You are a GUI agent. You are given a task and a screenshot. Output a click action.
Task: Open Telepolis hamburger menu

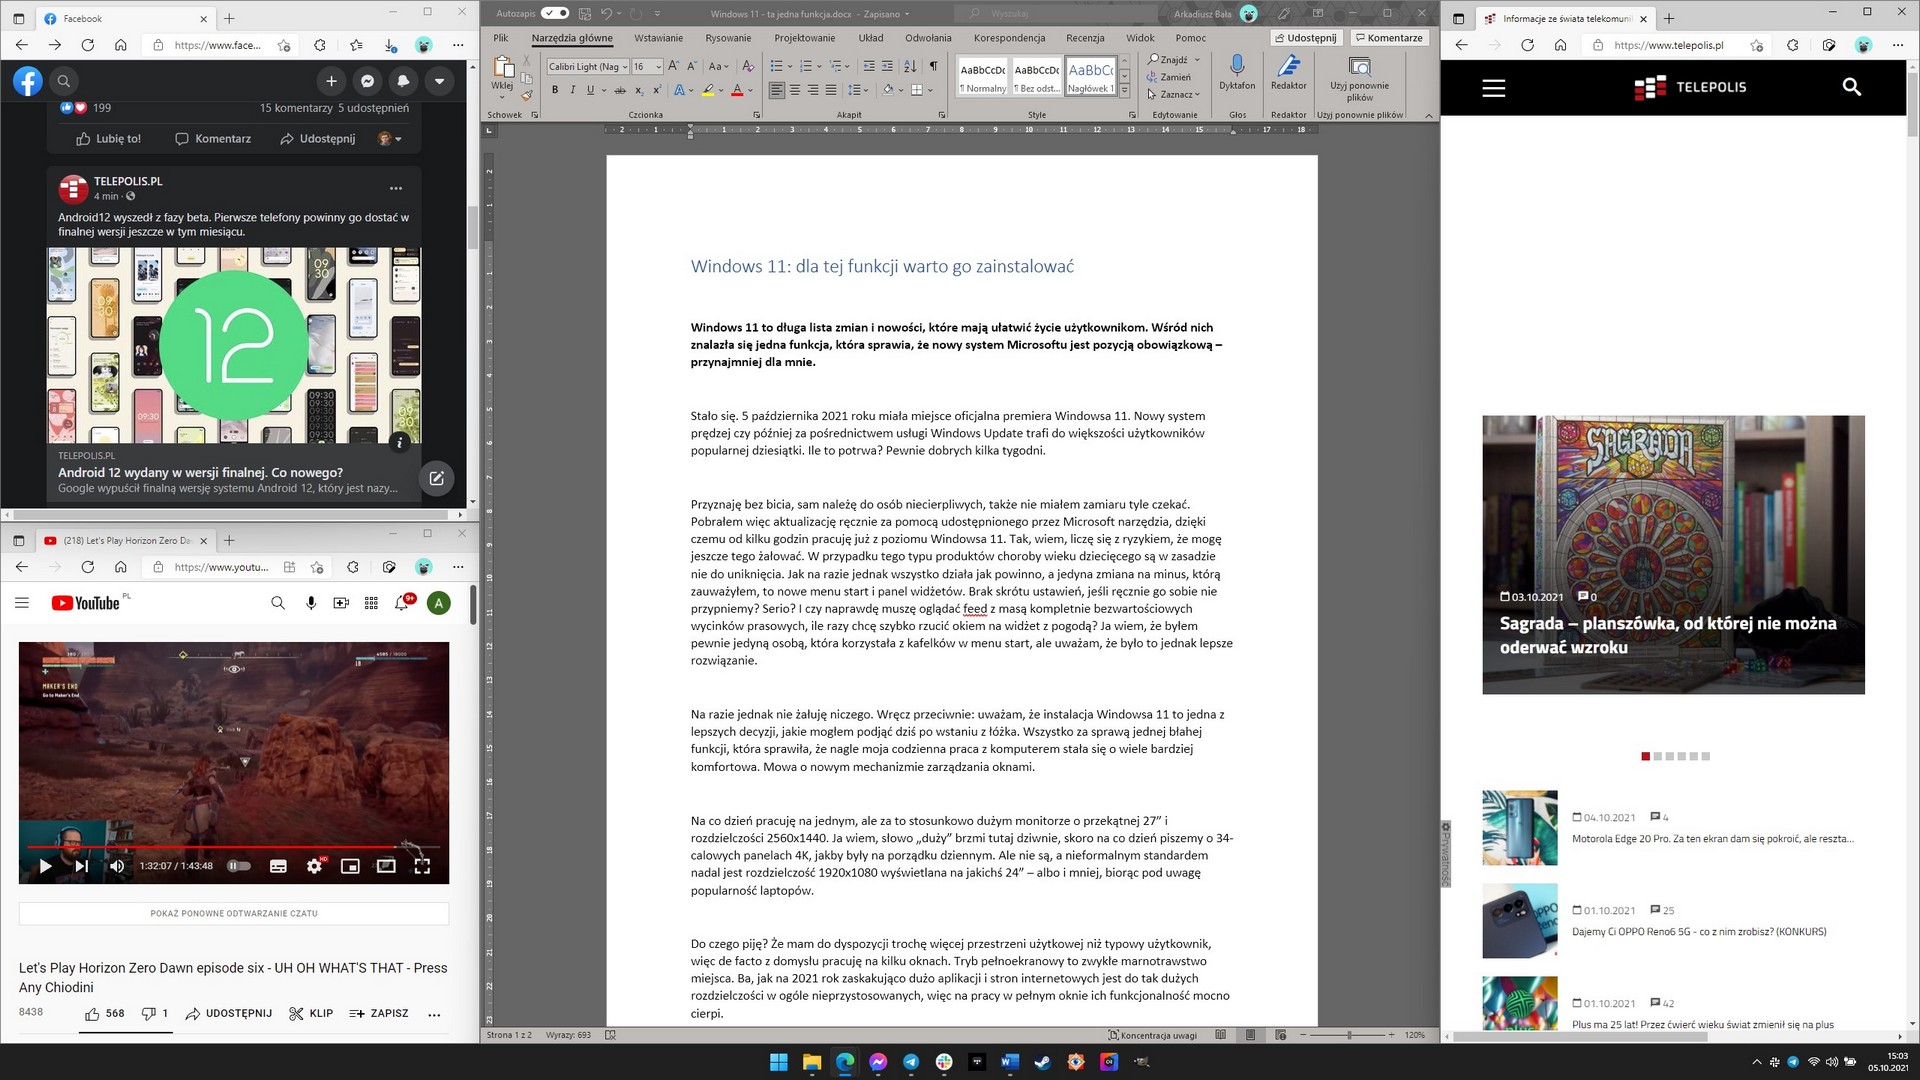pos(1493,87)
